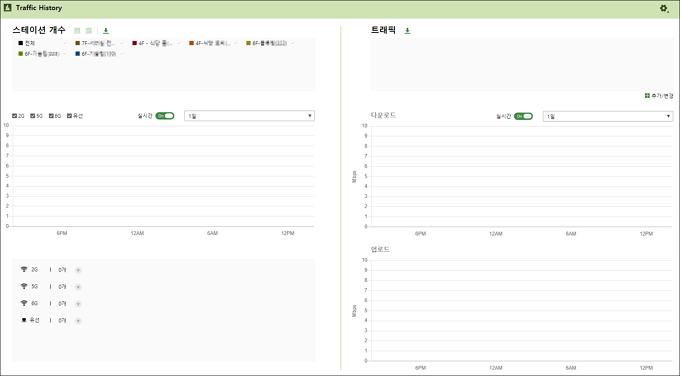This screenshot has height=376, width=680.
Task: Click the 6PM label on 다운로드 chart
Action: coord(420,234)
